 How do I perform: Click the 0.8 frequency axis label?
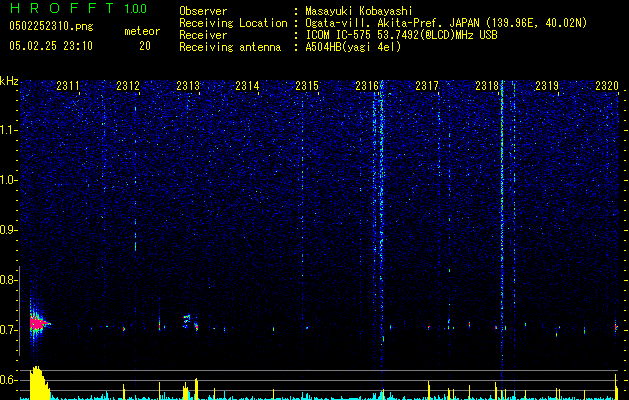point(7,280)
